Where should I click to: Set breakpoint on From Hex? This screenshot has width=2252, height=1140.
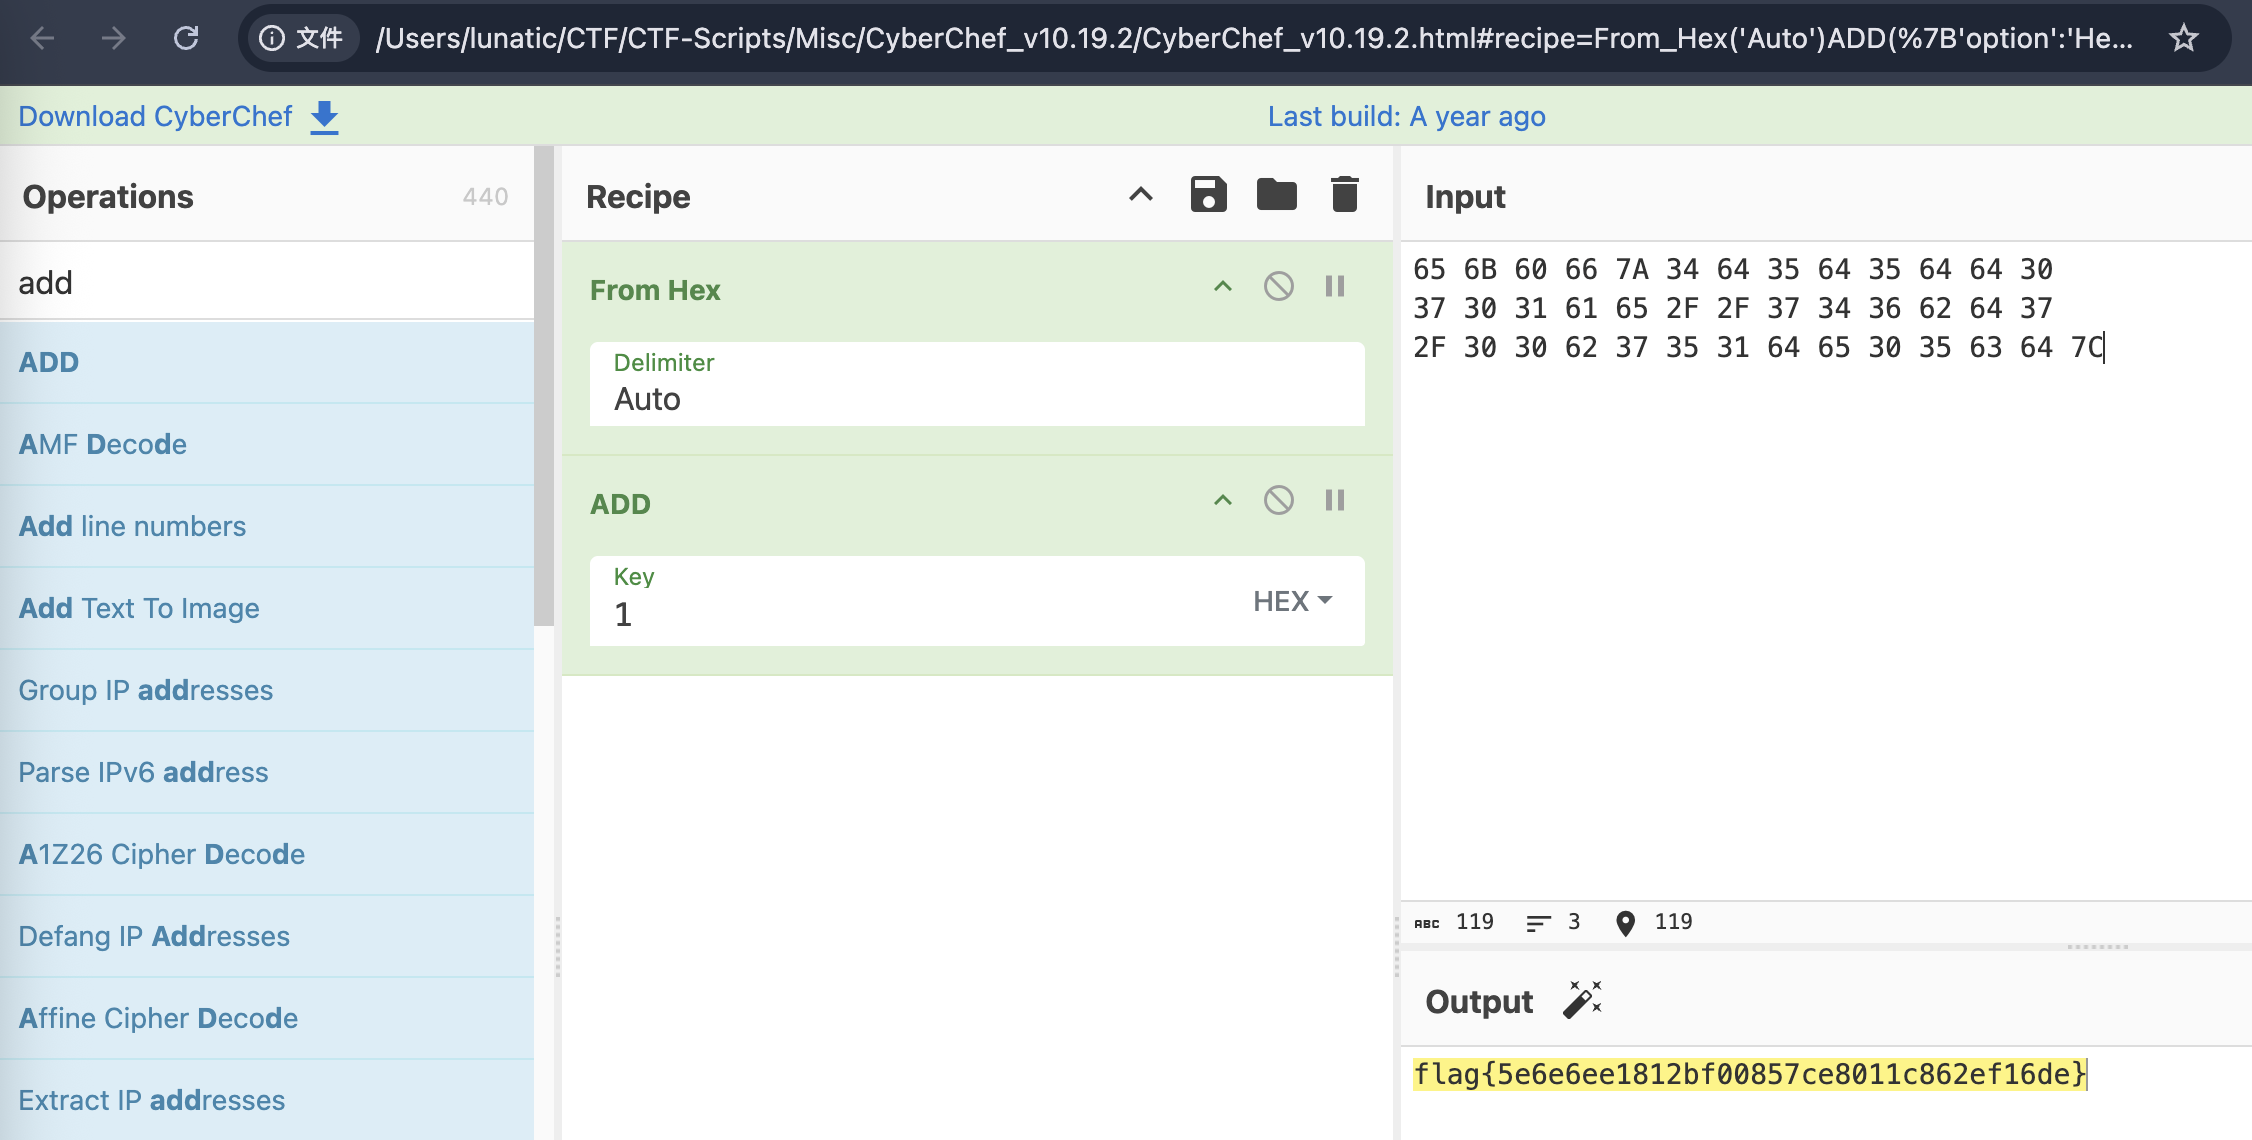[1334, 287]
